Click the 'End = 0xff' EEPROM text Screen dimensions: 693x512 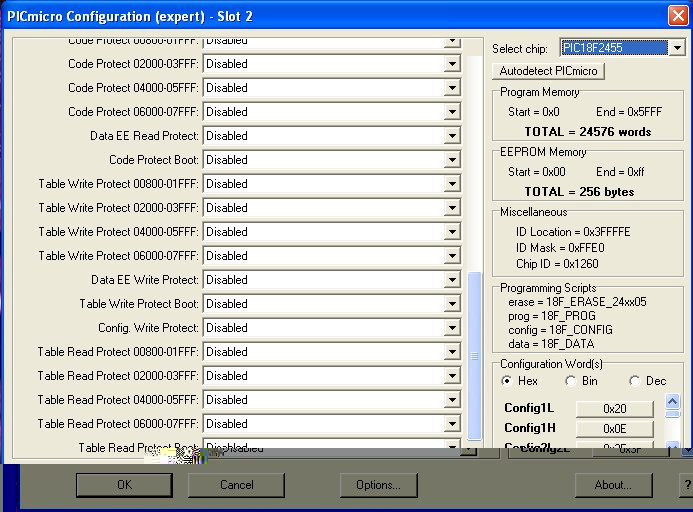[620, 172]
